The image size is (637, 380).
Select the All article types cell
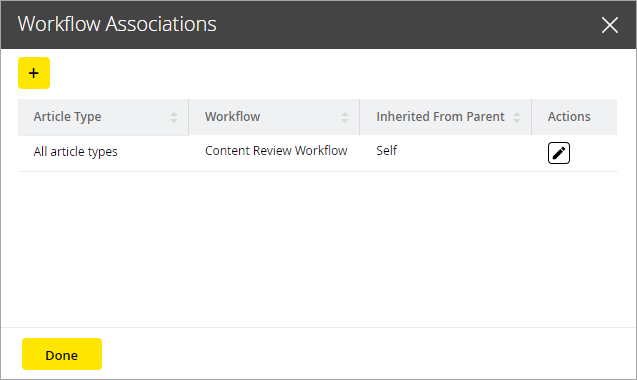click(103, 153)
